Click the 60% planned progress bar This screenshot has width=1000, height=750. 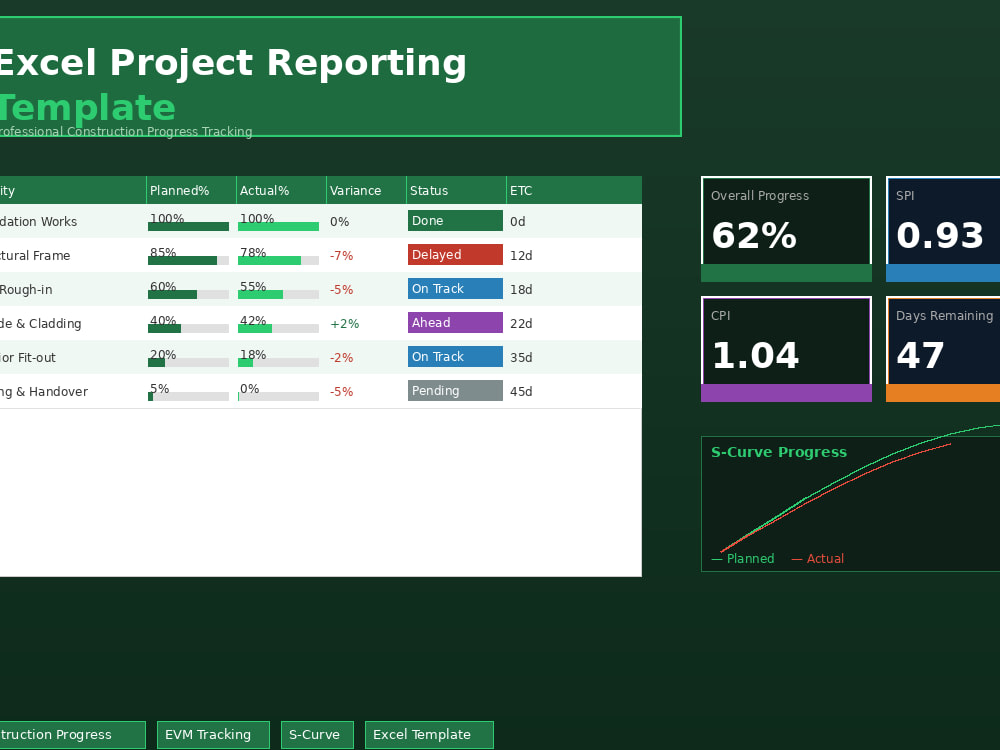click(x=188, y=294)
